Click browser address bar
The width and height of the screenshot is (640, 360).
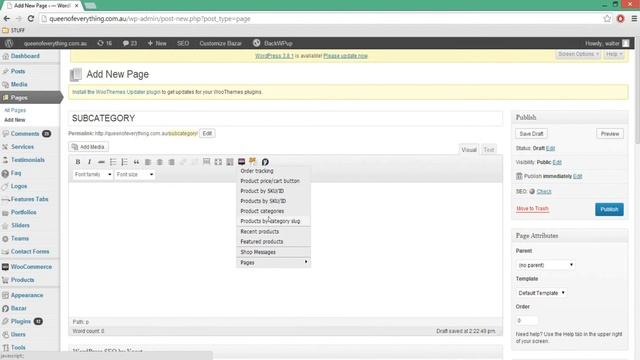[x=322, y=19]
